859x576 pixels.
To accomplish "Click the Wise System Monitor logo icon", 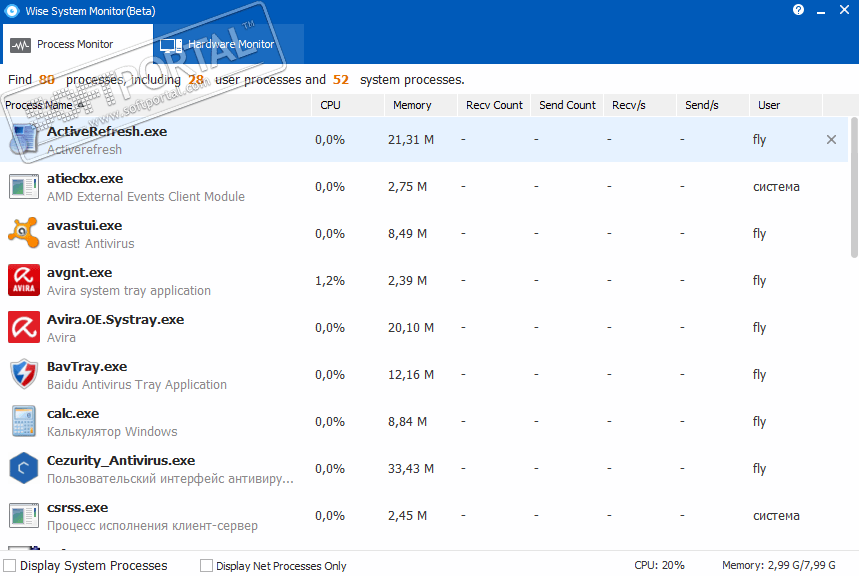I will pos(12,10).
